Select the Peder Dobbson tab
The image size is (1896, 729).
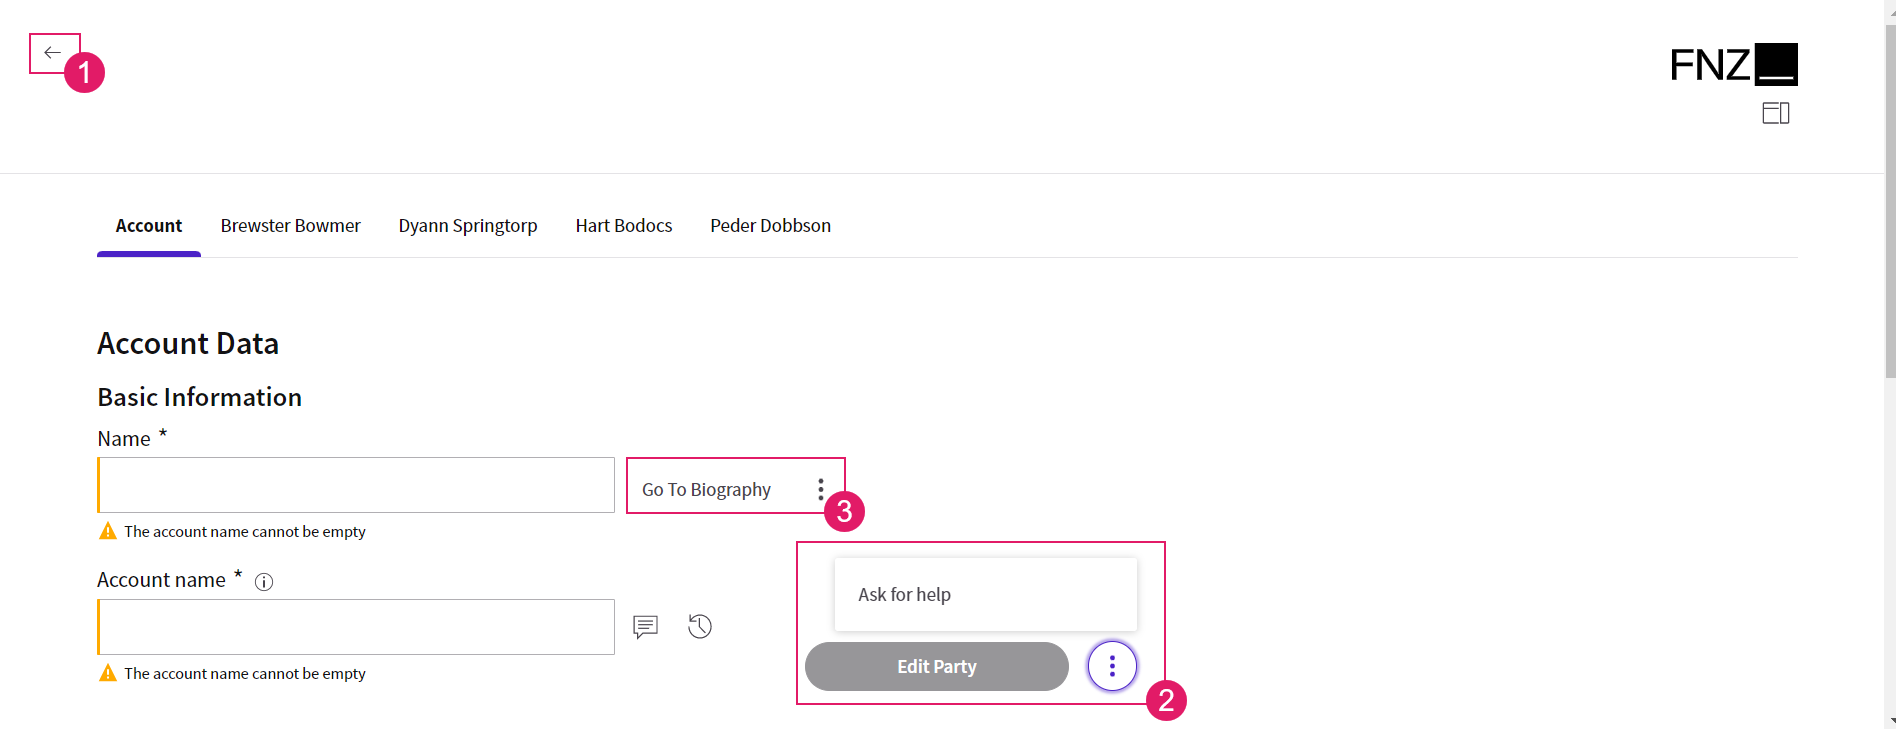click(x=771, y=226)
